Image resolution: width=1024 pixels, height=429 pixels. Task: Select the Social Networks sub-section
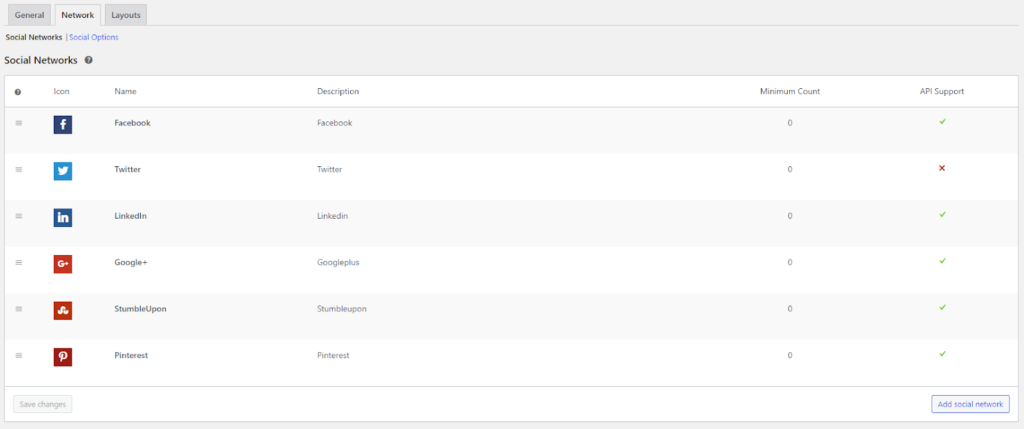pyautogui.click(x=34, y=37)
